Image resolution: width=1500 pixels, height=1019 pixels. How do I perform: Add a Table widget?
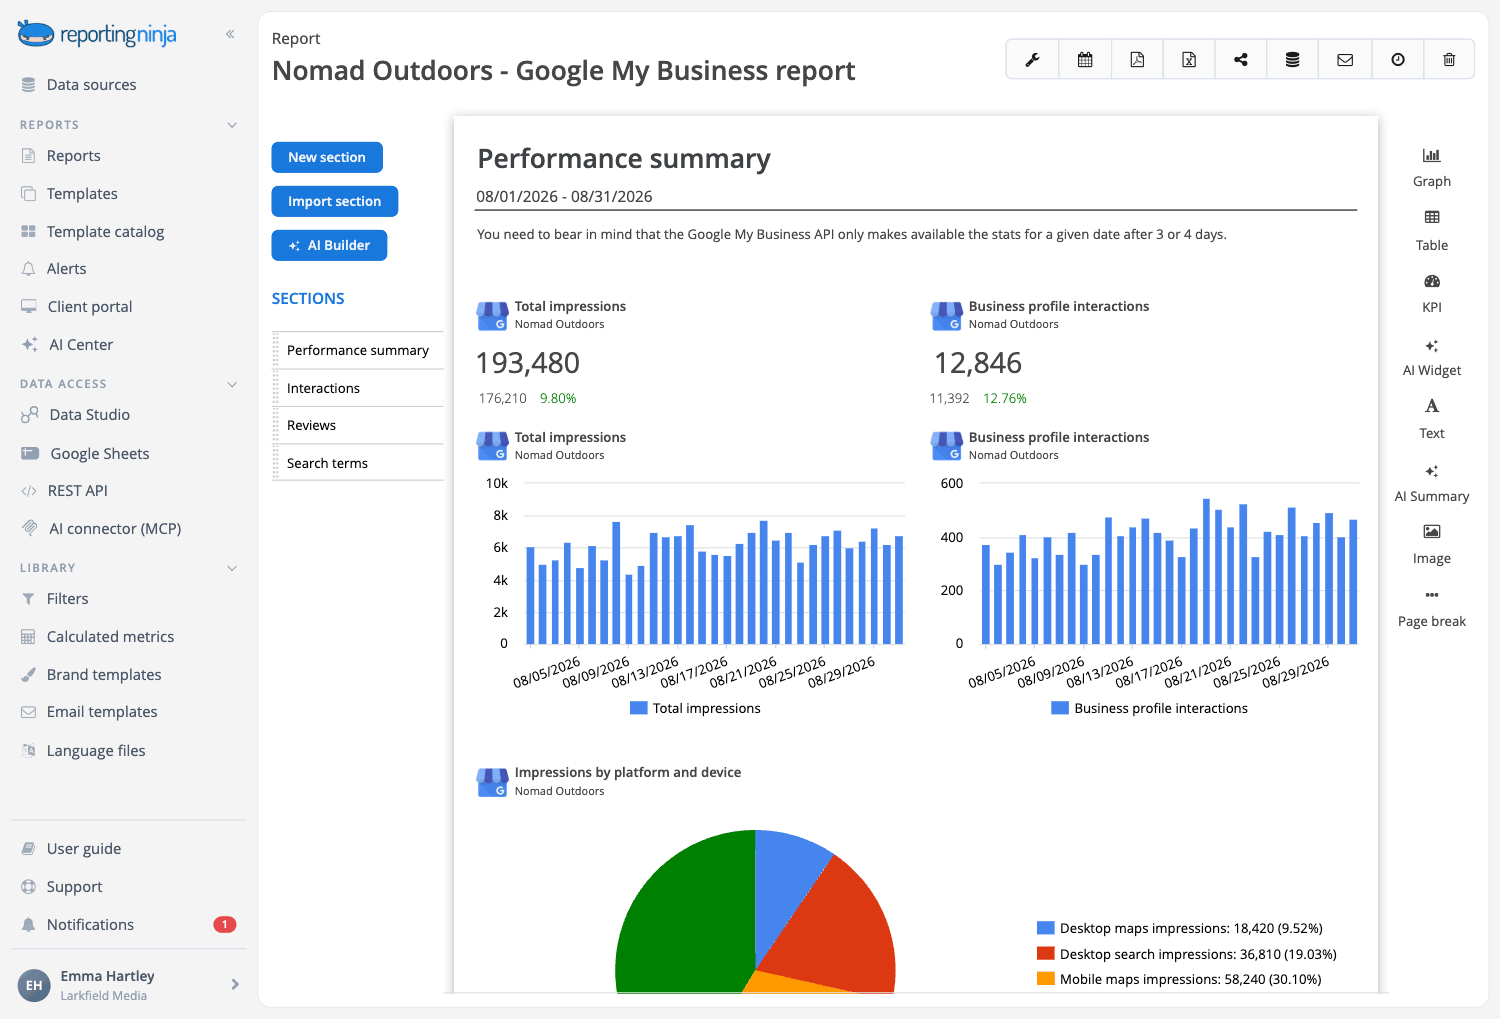(1432, 231)
